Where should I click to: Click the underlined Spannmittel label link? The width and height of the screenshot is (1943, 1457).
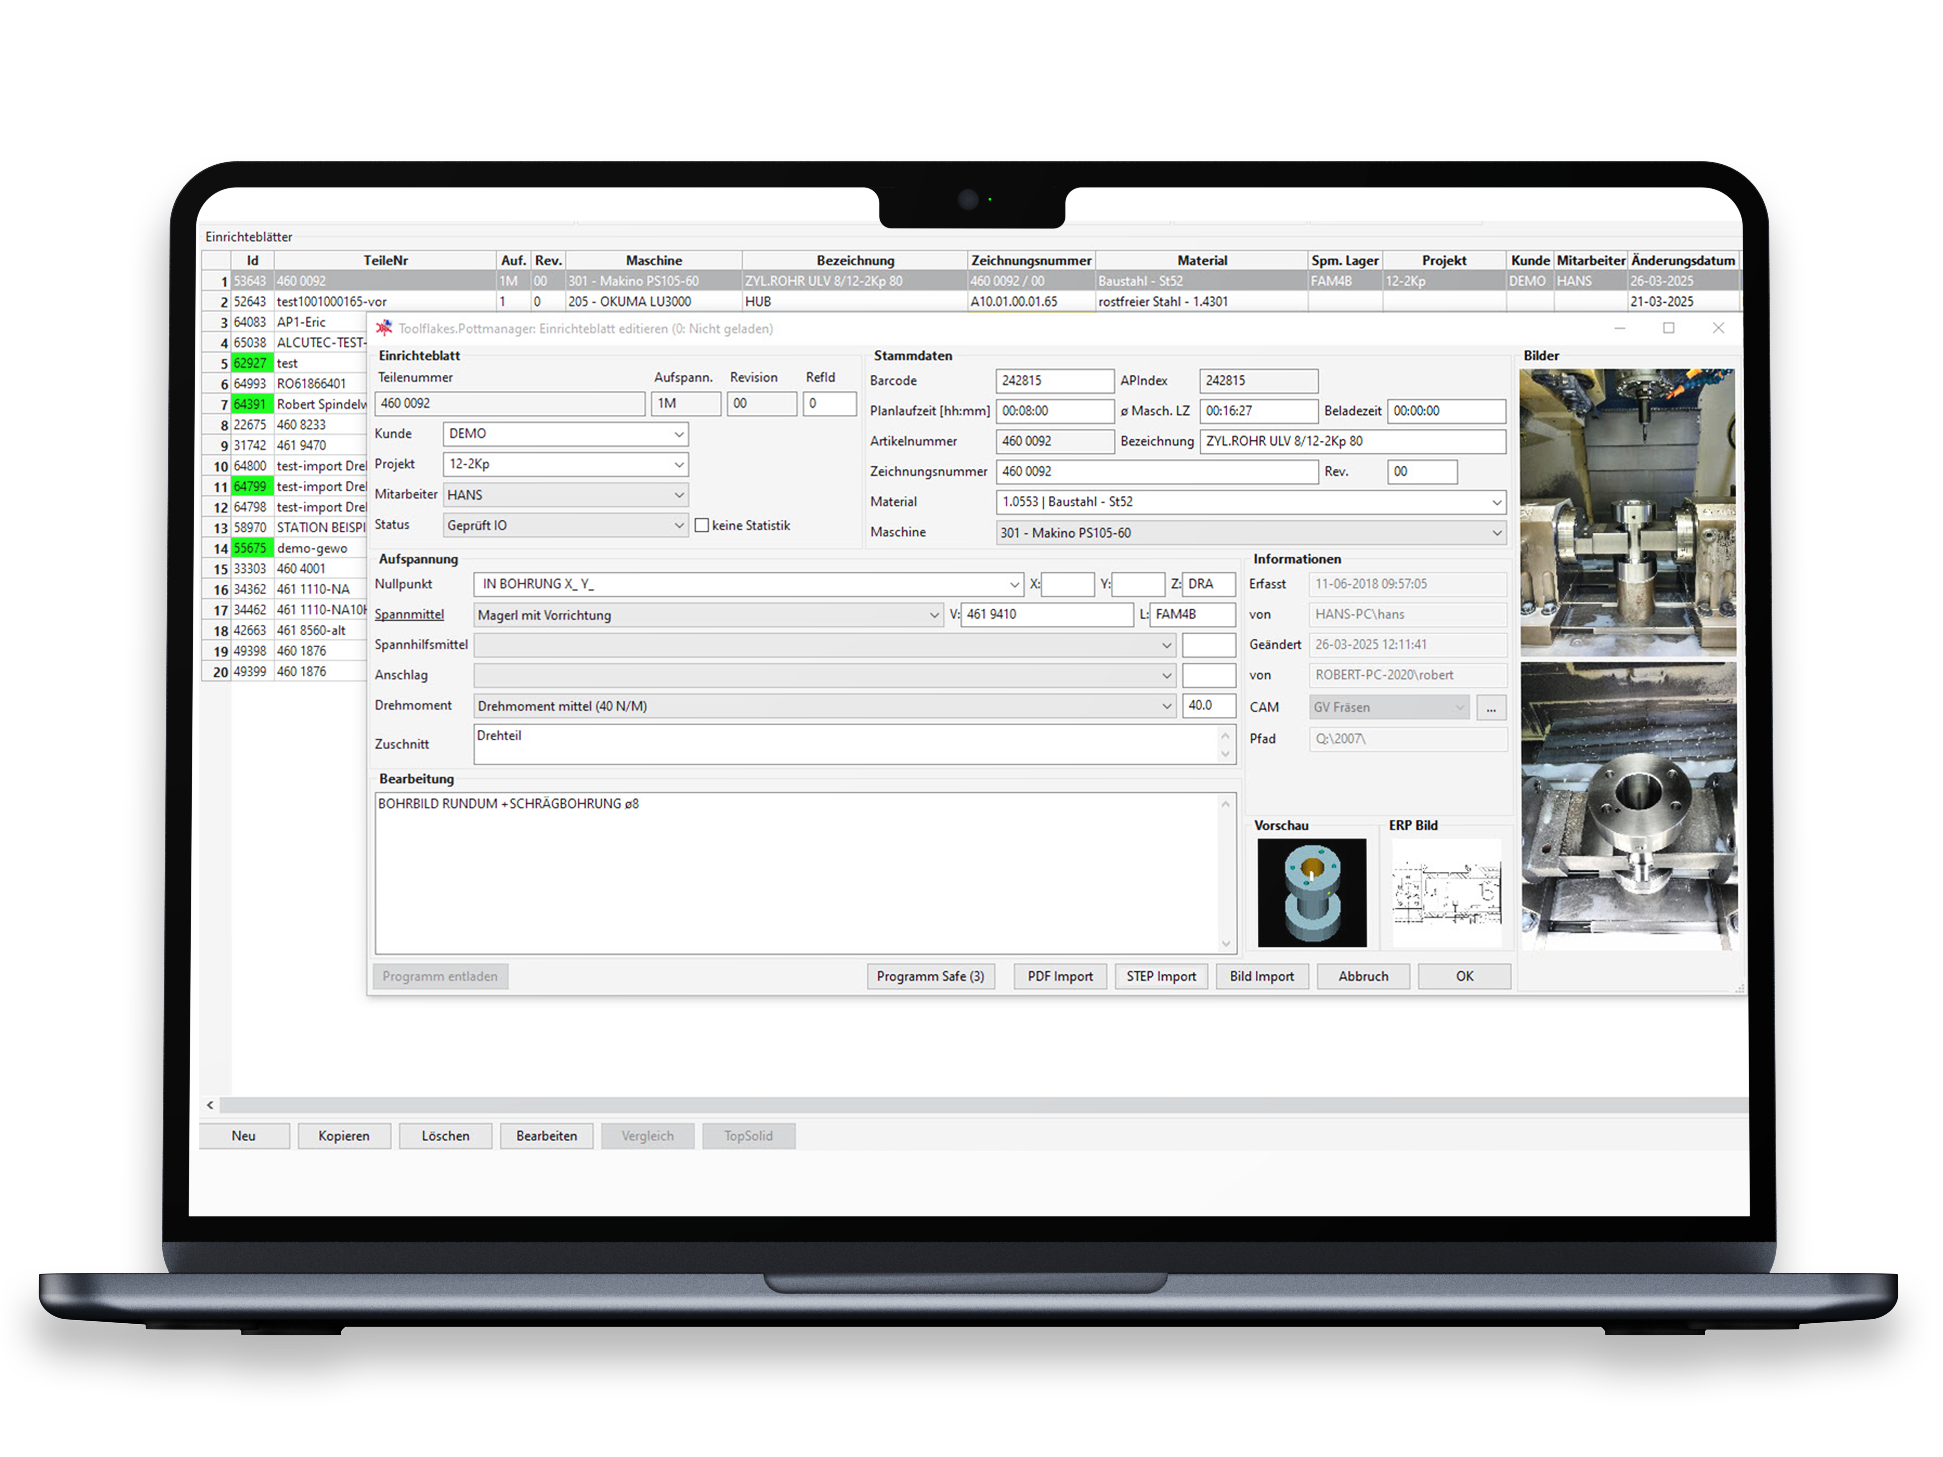409,615
